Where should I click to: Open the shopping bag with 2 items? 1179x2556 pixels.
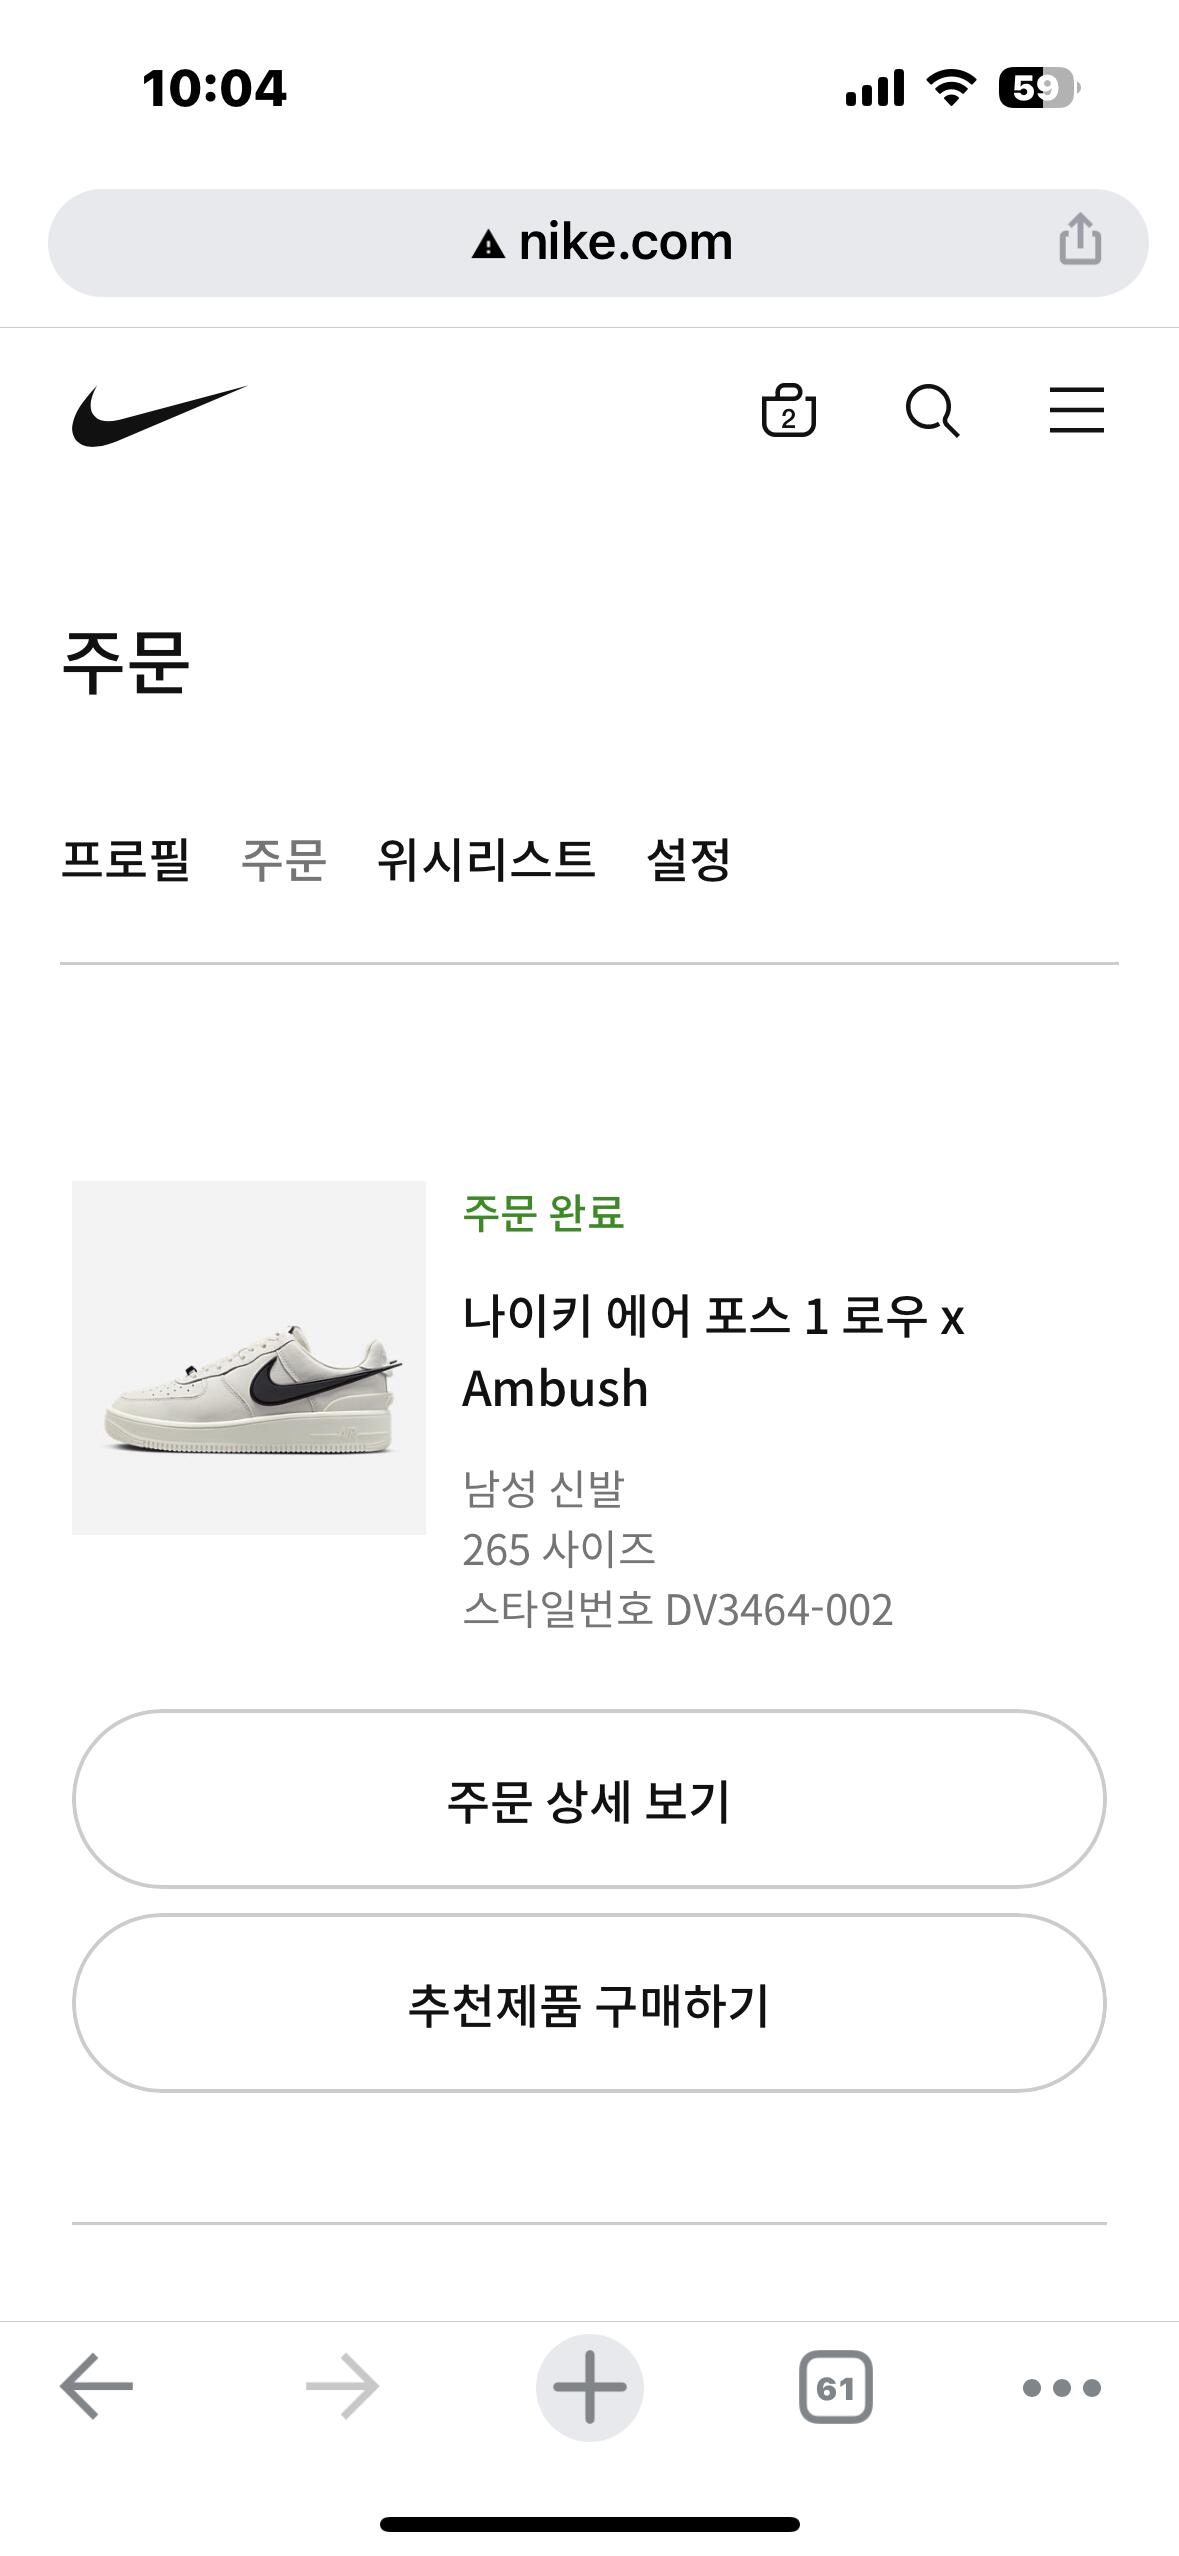tap(788, 410)
